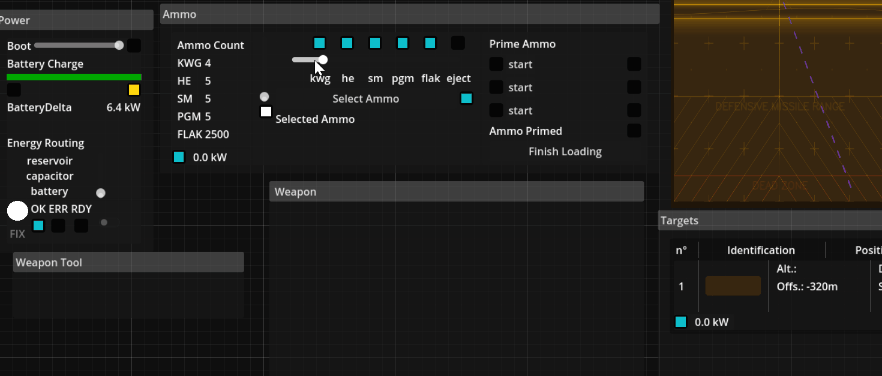The width and height of the screenshot is (882, 376).
Task: Click the battery routing knob
Action: [101, 193]
